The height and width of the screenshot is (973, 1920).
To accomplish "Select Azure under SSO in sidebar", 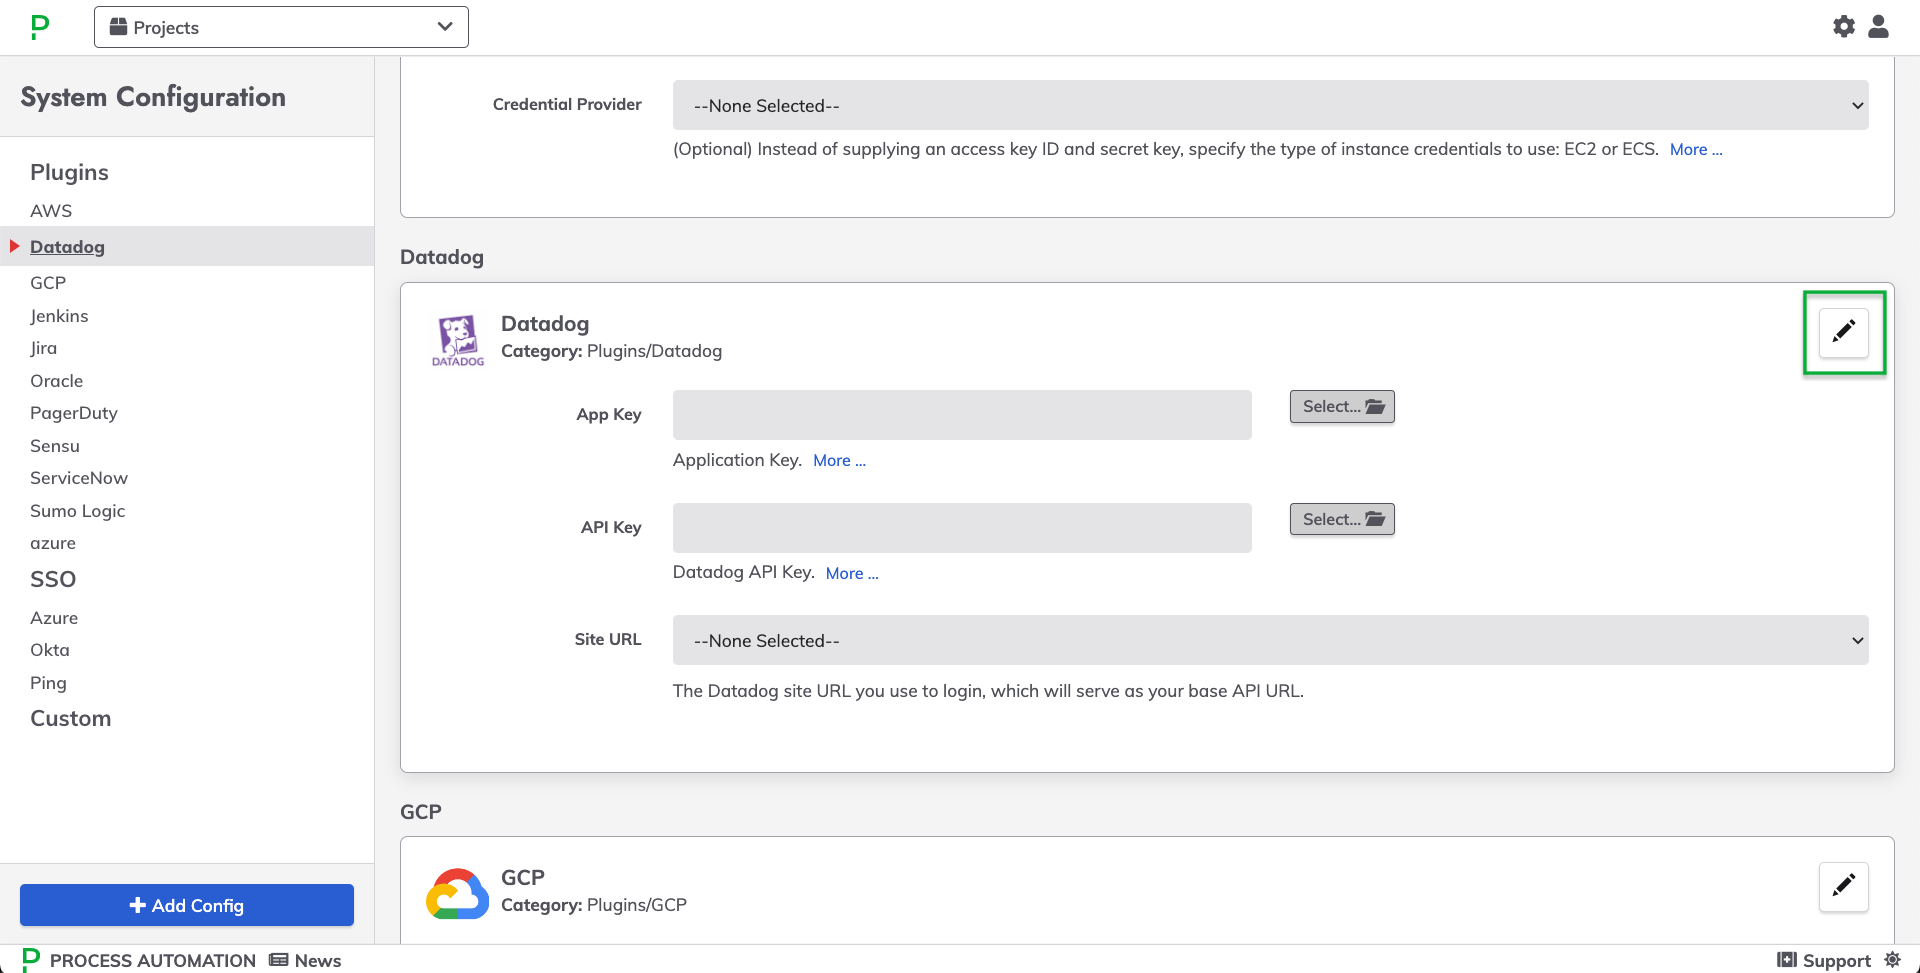I will (54, 618).
